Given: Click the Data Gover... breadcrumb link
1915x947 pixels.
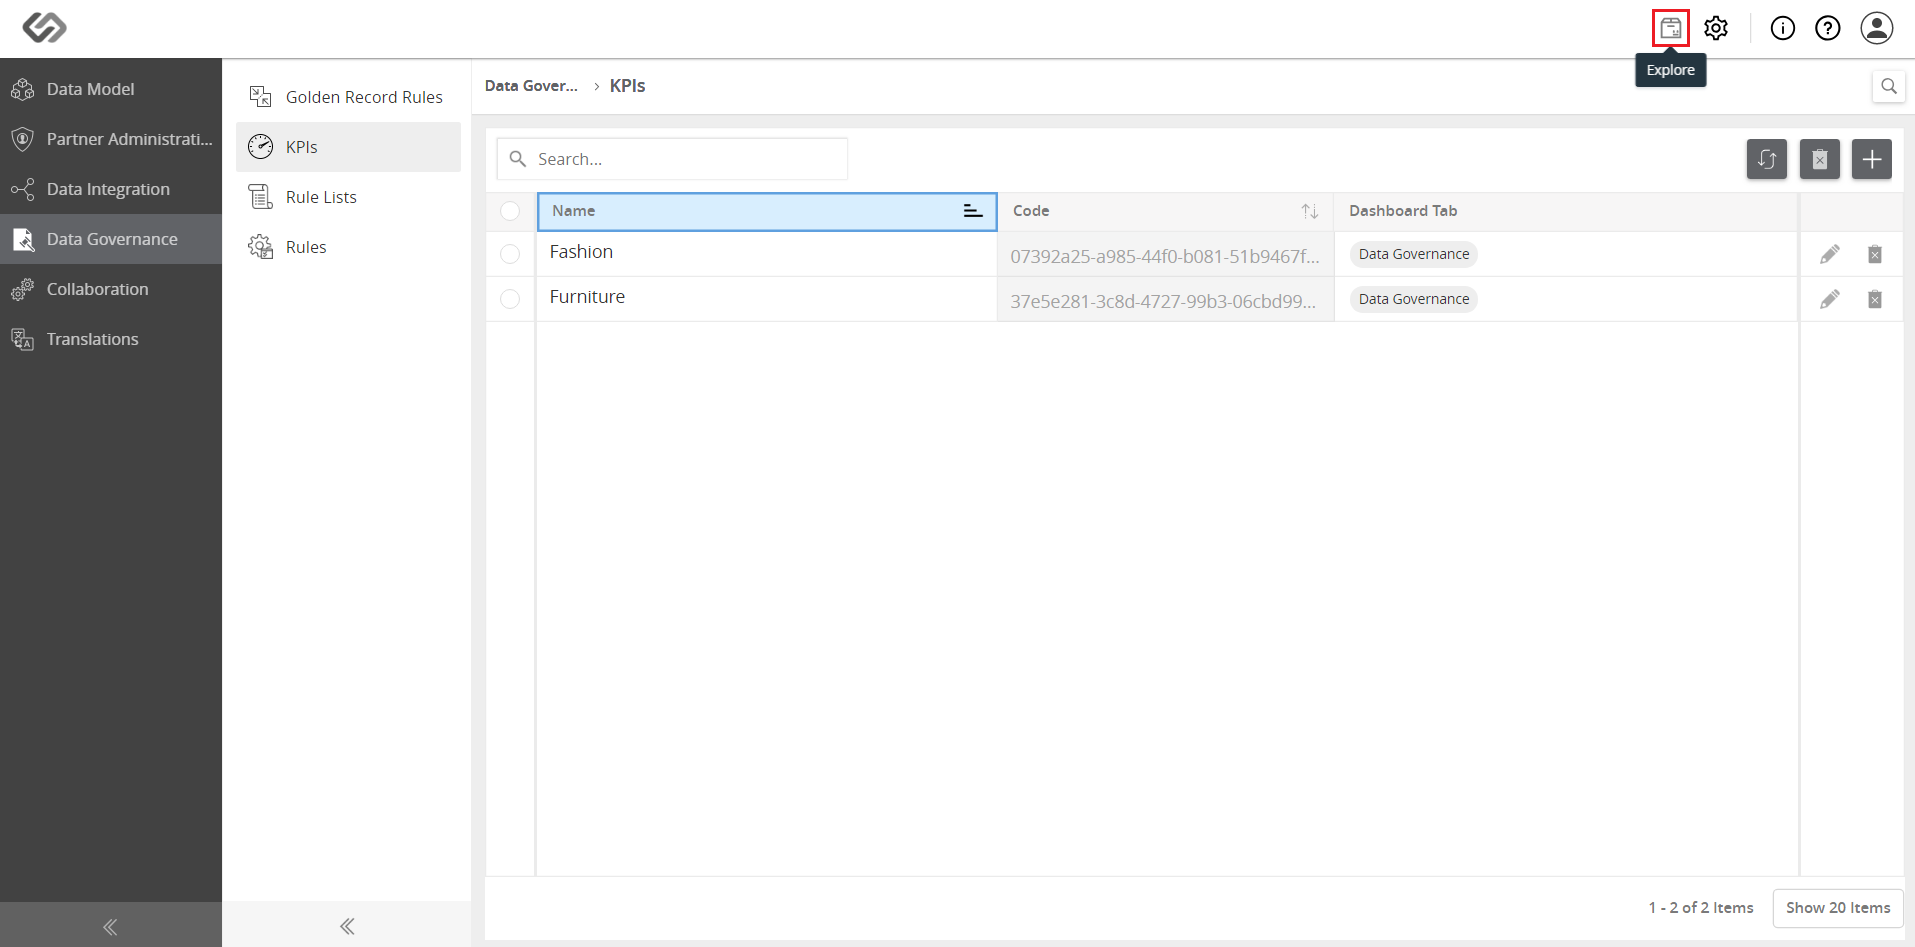Looking at the screenshot, I should pos(531,86).
